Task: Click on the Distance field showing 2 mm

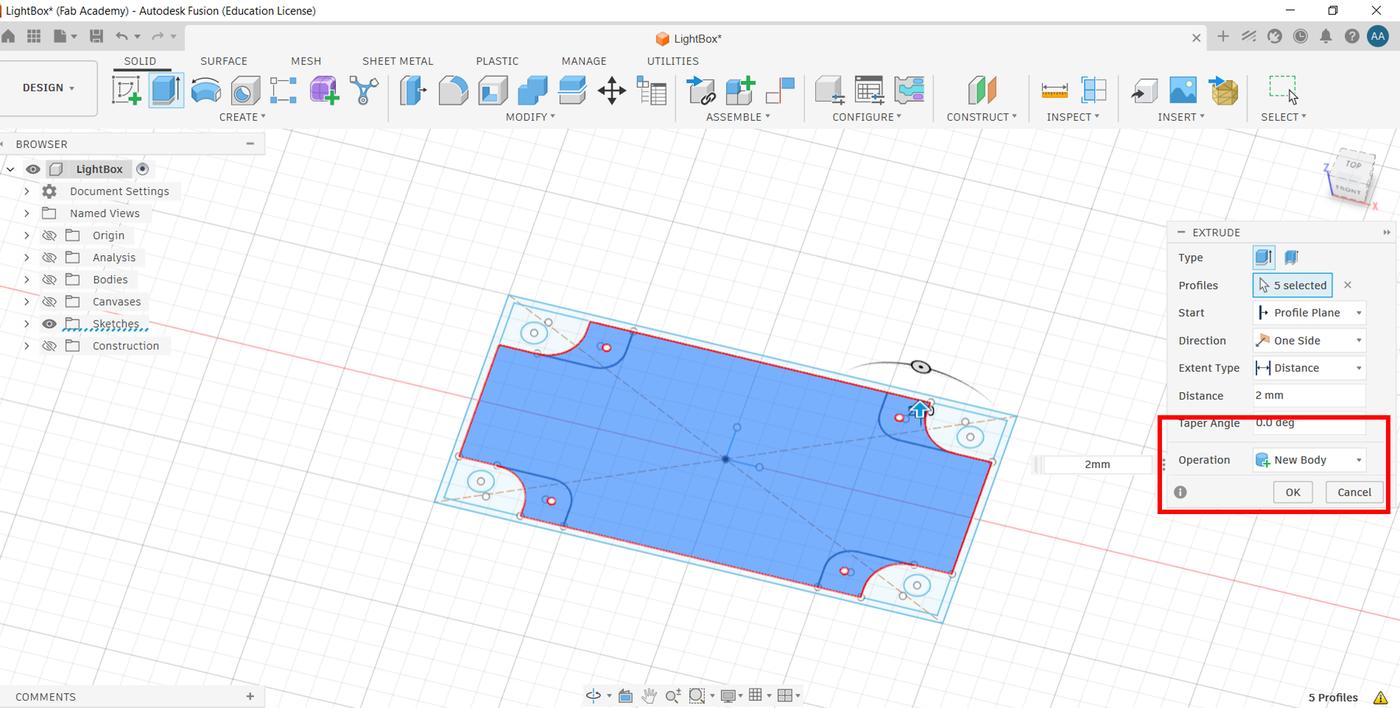Action: click(x=1309, y=396)
